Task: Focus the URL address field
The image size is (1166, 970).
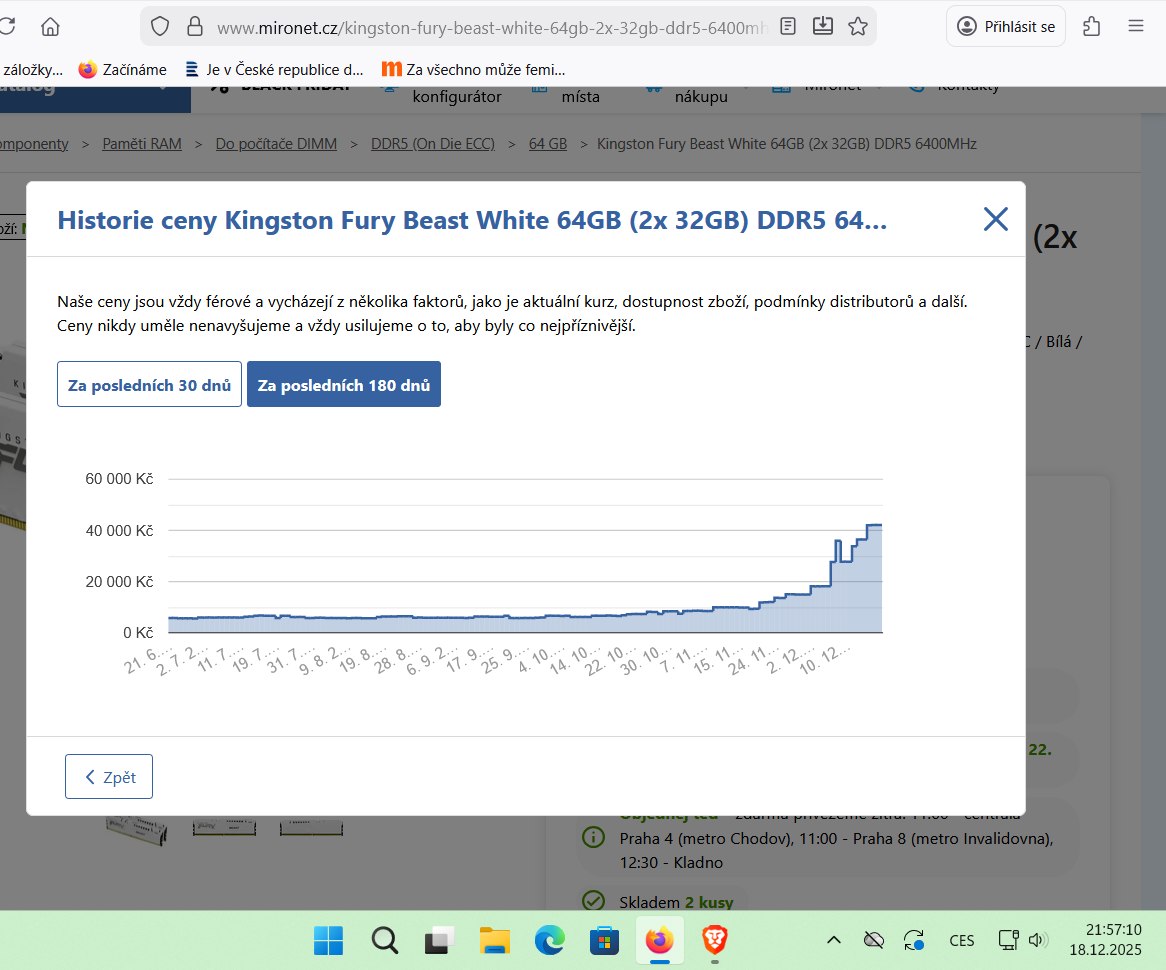Action: coord(480,27)
